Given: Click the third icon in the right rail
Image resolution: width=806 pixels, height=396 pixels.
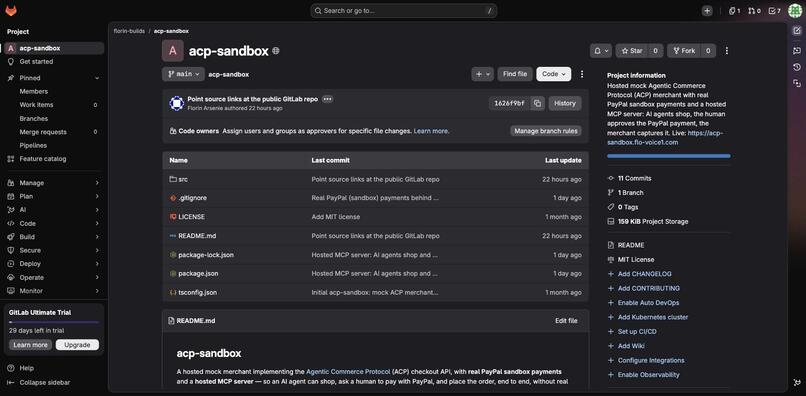Looking at the screenshot, I should click(x=797, y=67).
